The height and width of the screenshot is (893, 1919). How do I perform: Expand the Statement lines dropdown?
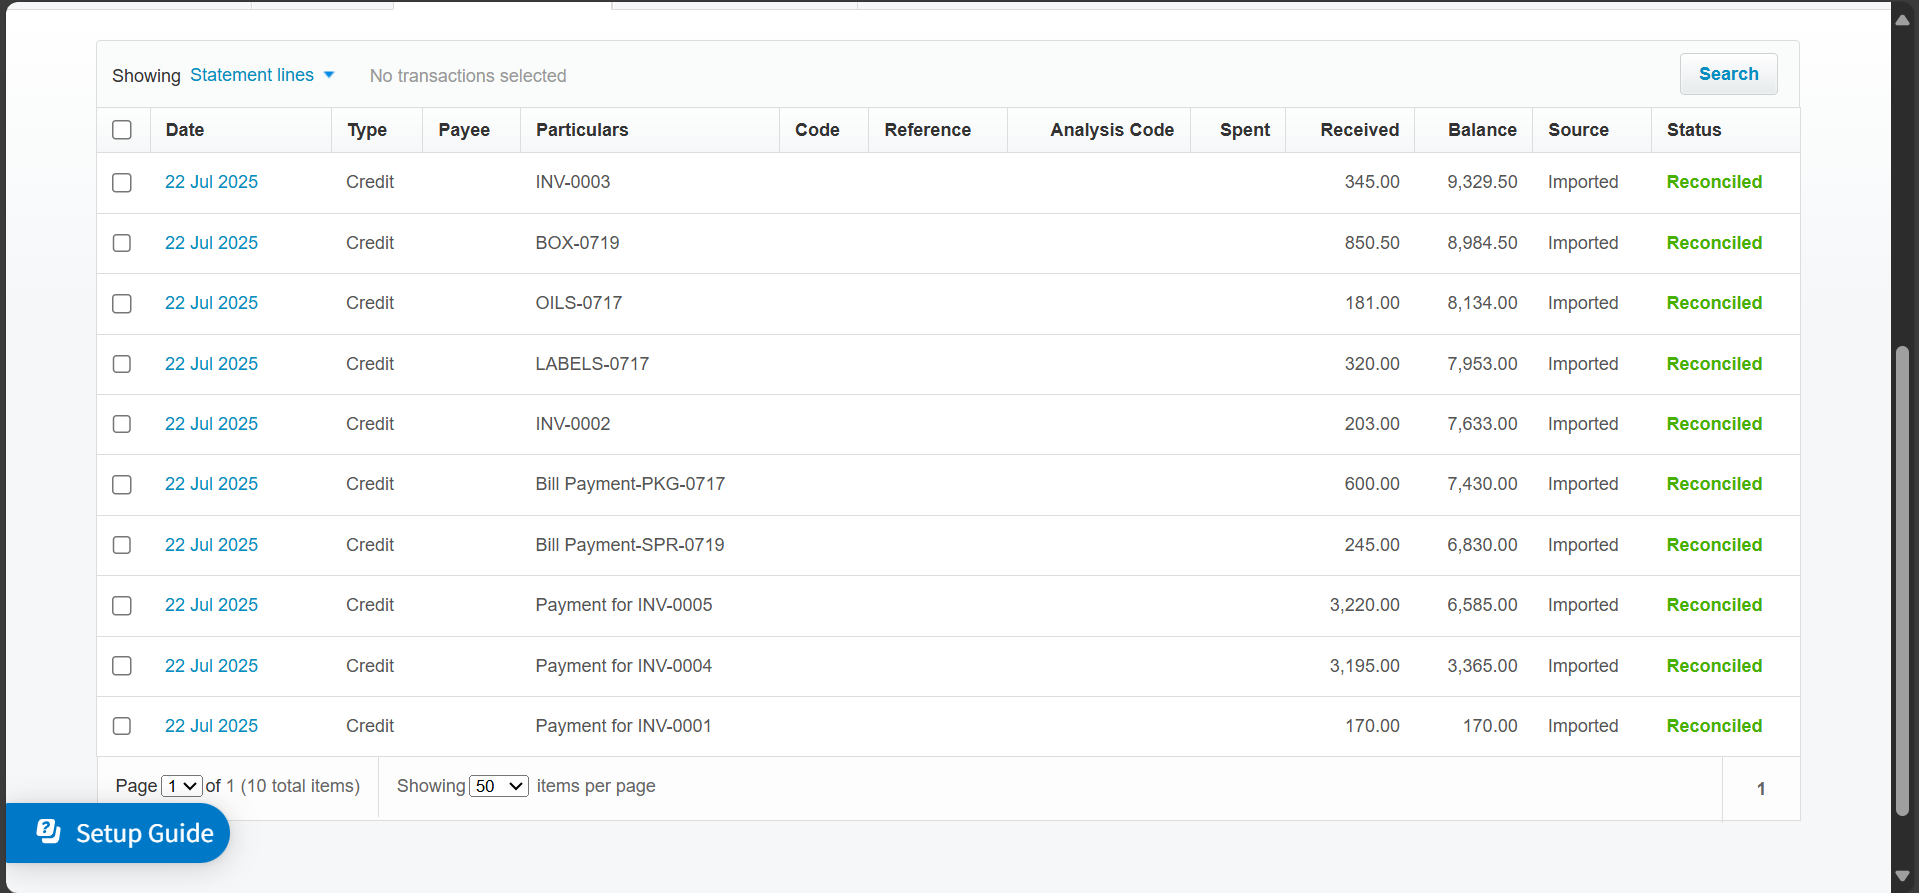click(x=262, y=75)
